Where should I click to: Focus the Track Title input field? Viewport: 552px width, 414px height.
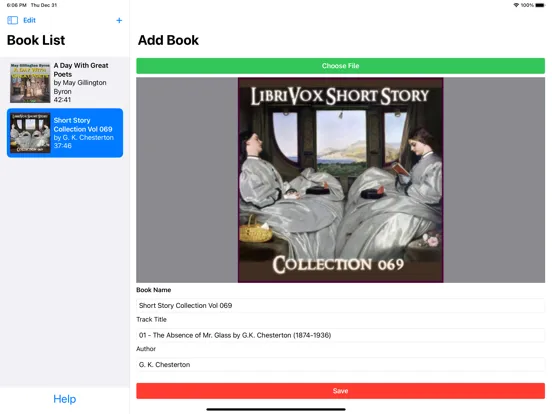tap(340, 335)
